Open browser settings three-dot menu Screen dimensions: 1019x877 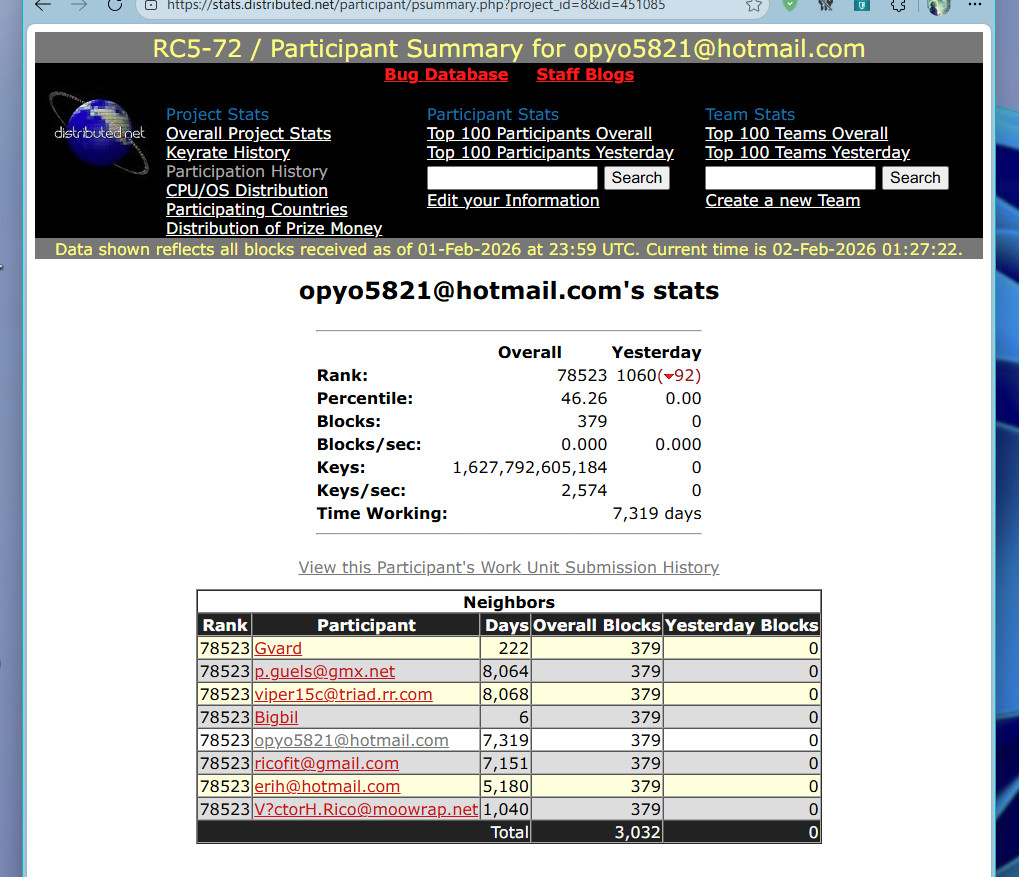(975, 5)
